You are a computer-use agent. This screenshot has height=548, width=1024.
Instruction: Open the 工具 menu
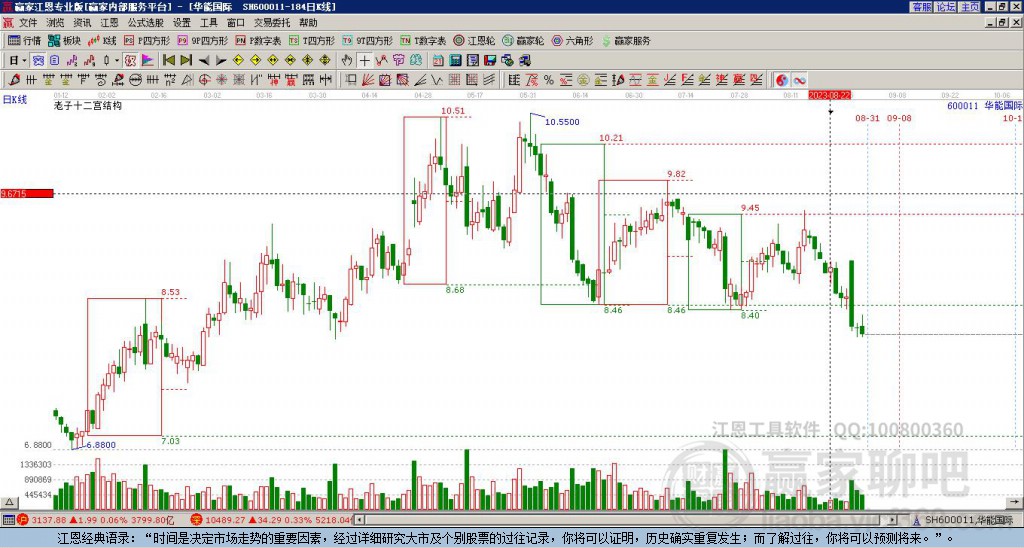[x=209, y=23]
